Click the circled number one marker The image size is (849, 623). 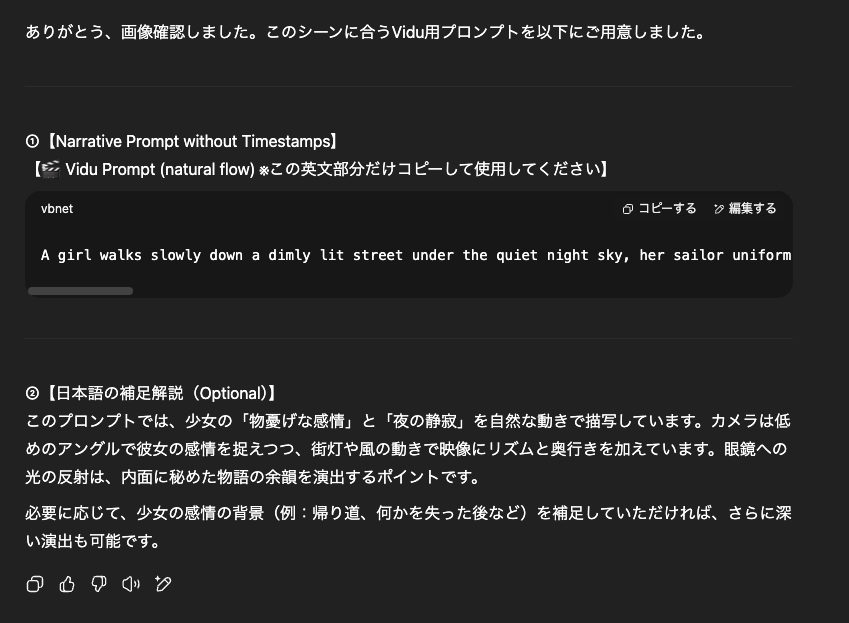tap(32, 142)
